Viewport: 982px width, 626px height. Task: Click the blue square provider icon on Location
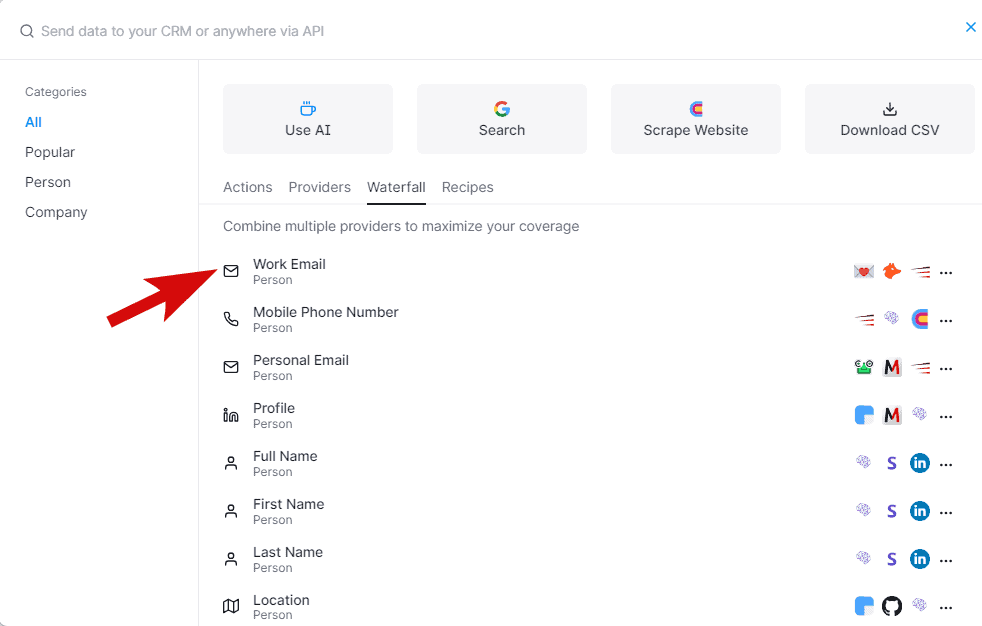(864, 606)
